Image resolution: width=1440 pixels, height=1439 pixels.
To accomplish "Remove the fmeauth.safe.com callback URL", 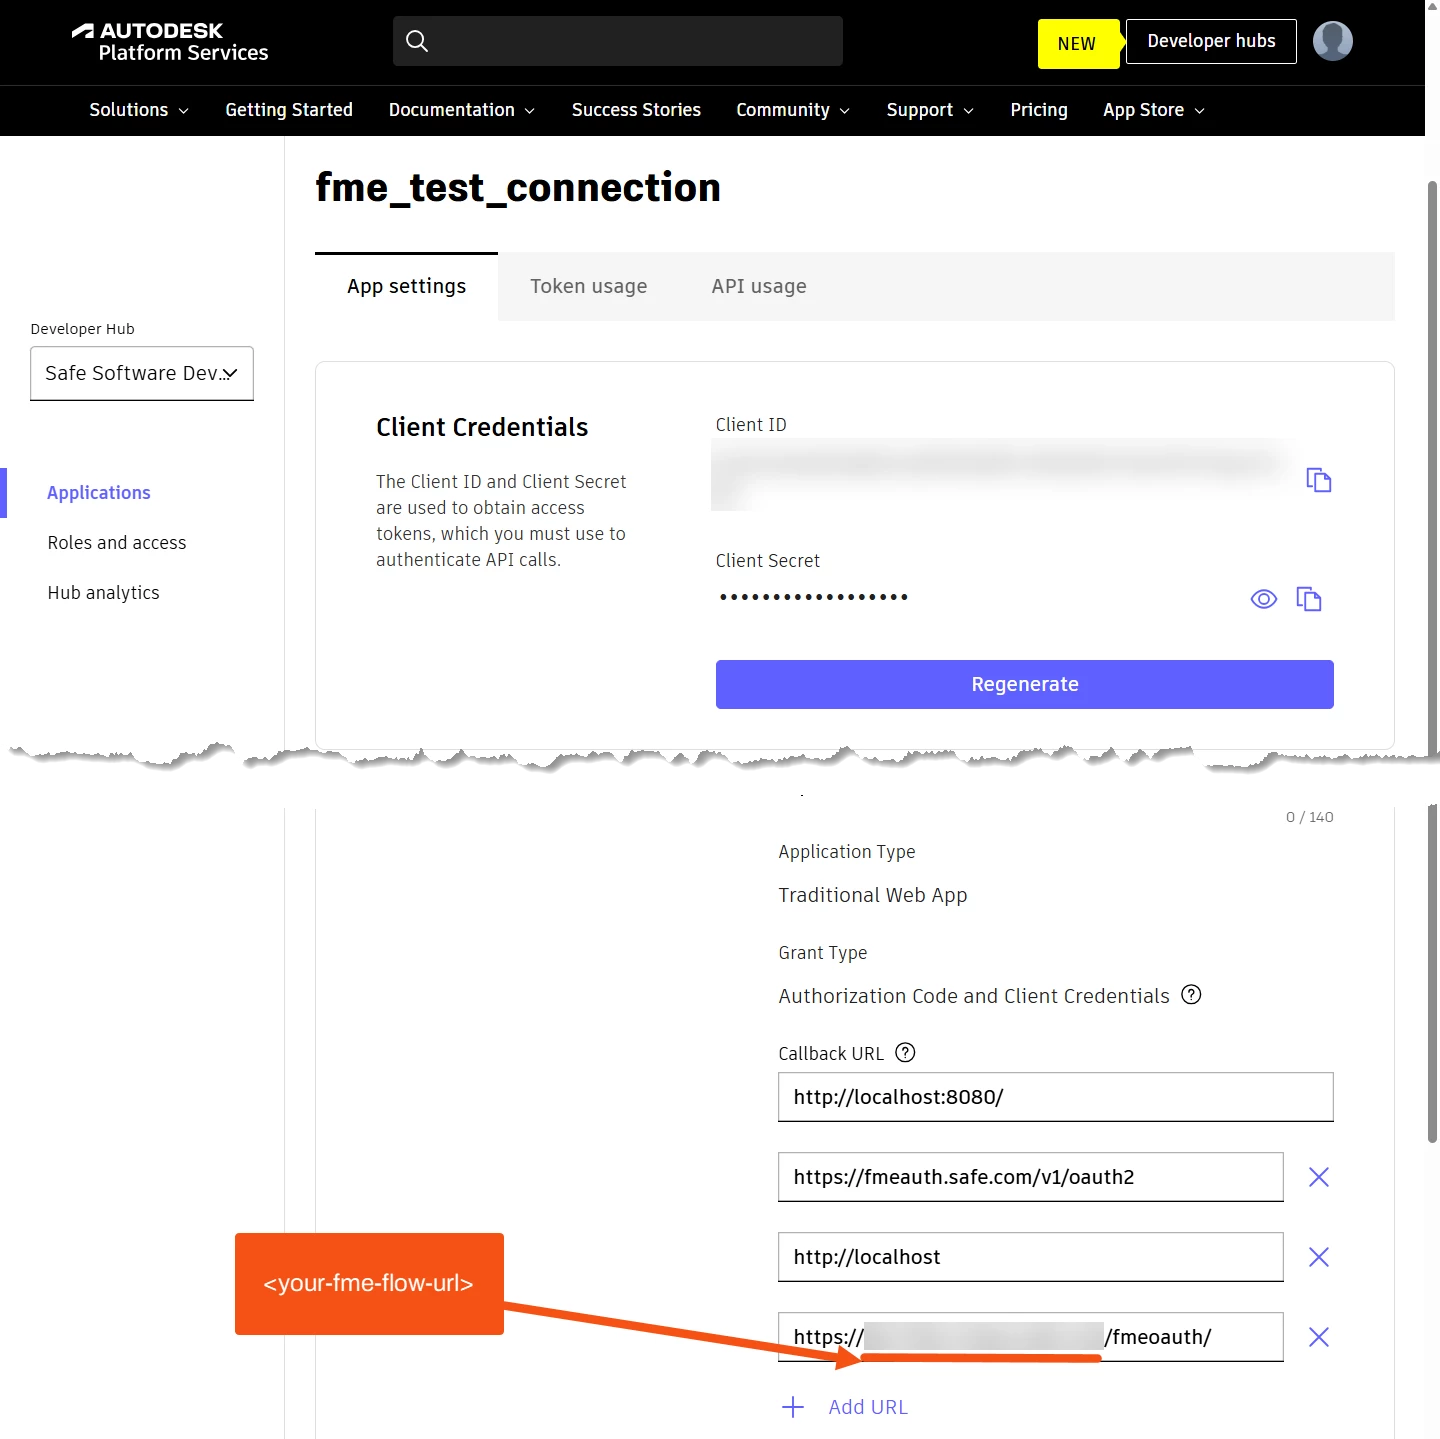I will (x=1318, y=1177).
